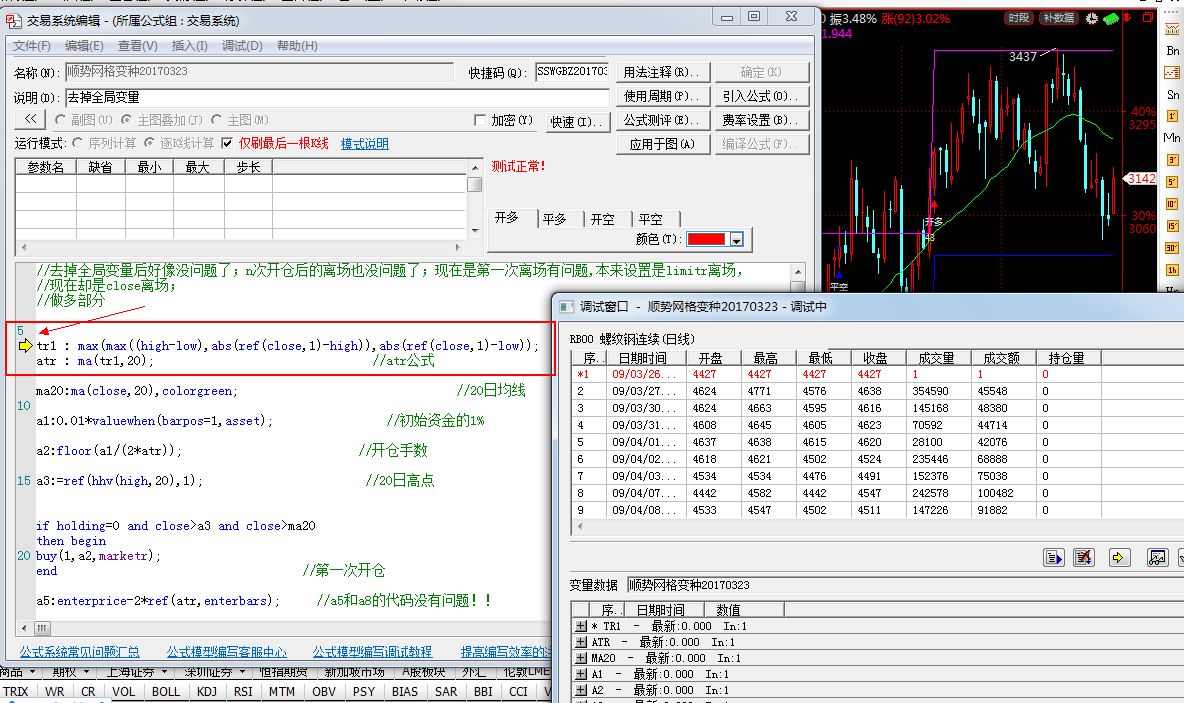The height and width of the screenshot is (703, 1184).
Task: Select the Bn period in right sidebar
Action: point(1172,51)
